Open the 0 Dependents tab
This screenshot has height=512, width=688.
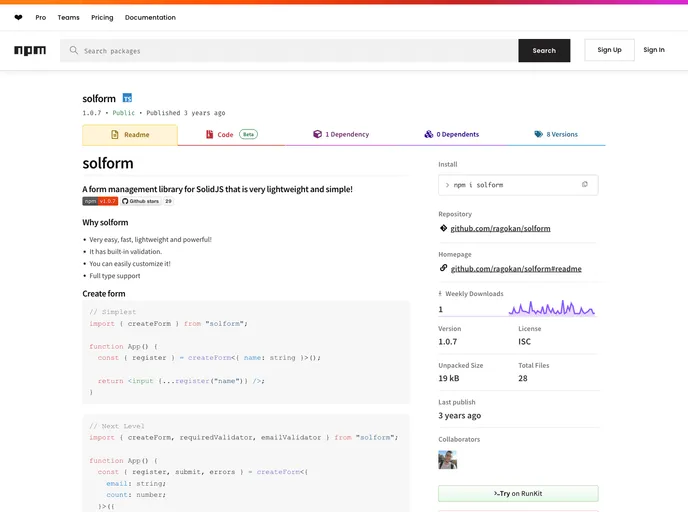[x=452, y=135]
